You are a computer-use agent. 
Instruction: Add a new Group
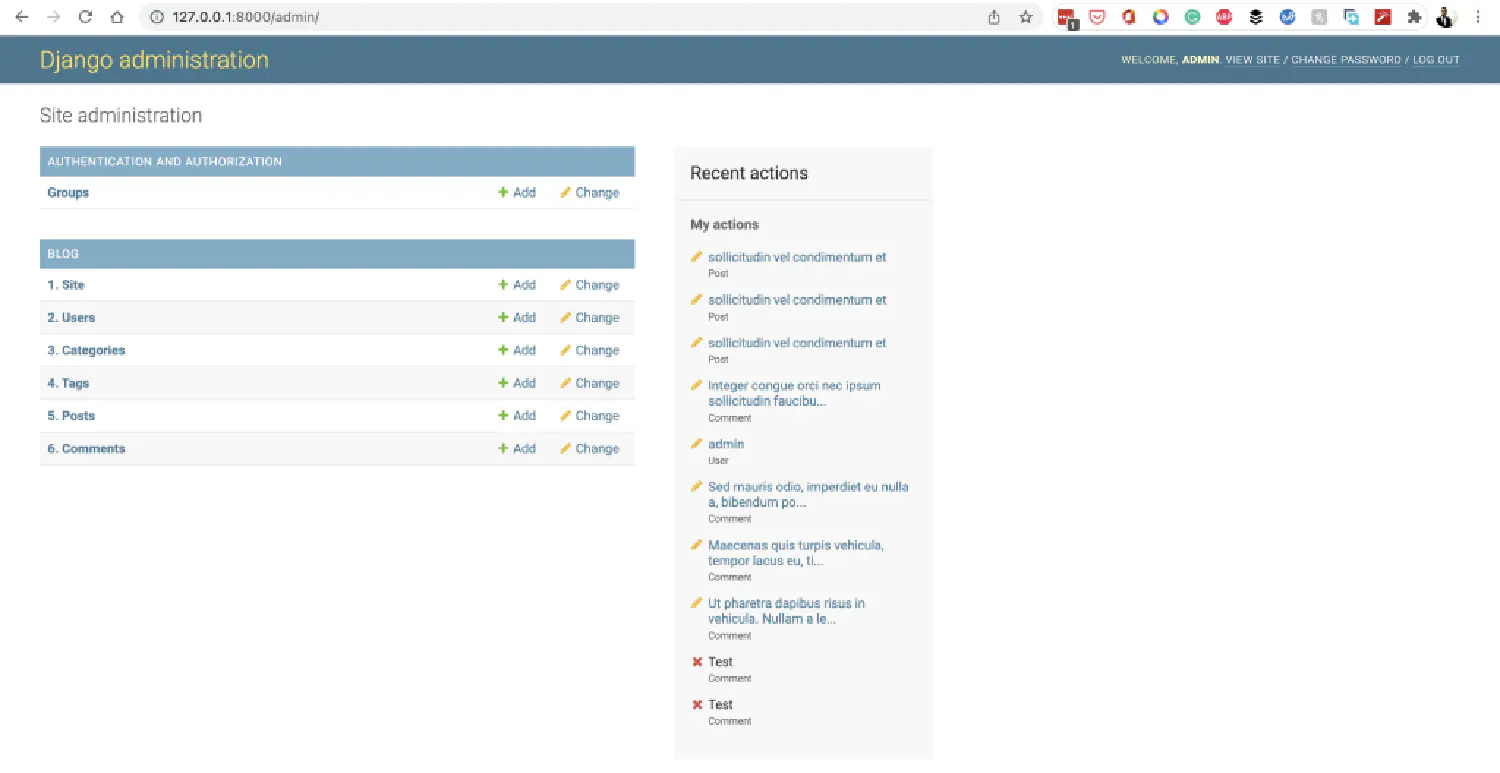517,192
